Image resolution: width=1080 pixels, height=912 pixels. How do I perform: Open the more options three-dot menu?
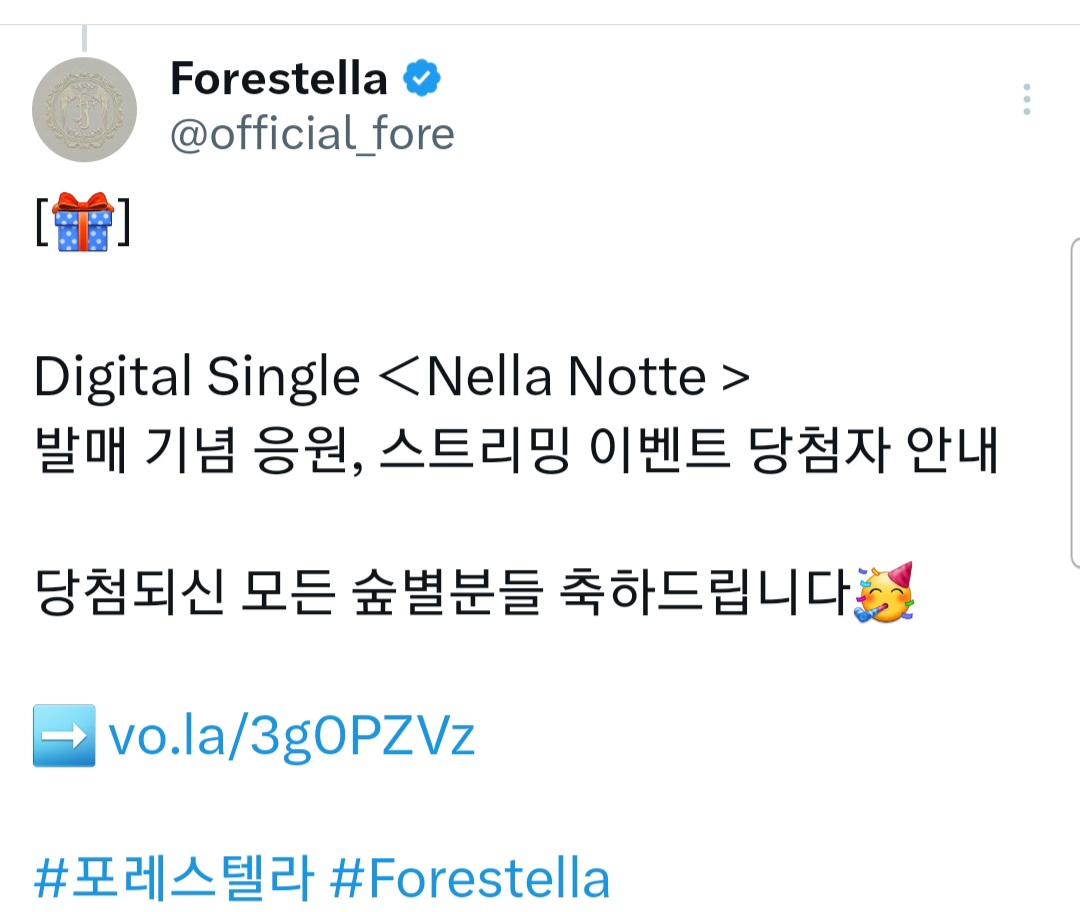point(1026,100)
